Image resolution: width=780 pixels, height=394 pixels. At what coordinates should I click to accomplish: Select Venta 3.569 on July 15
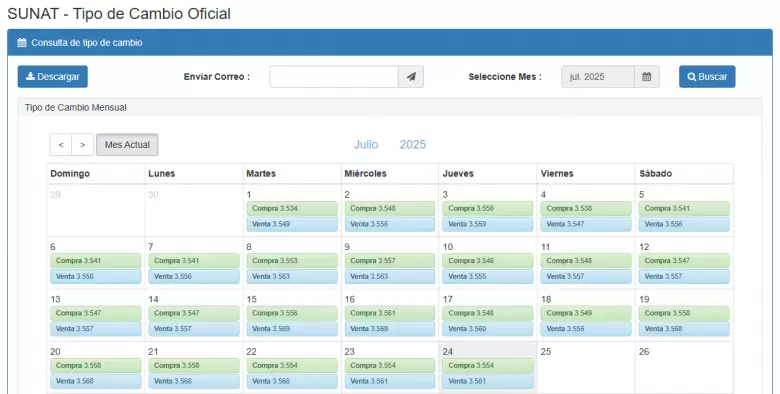[x=292, y=329]
